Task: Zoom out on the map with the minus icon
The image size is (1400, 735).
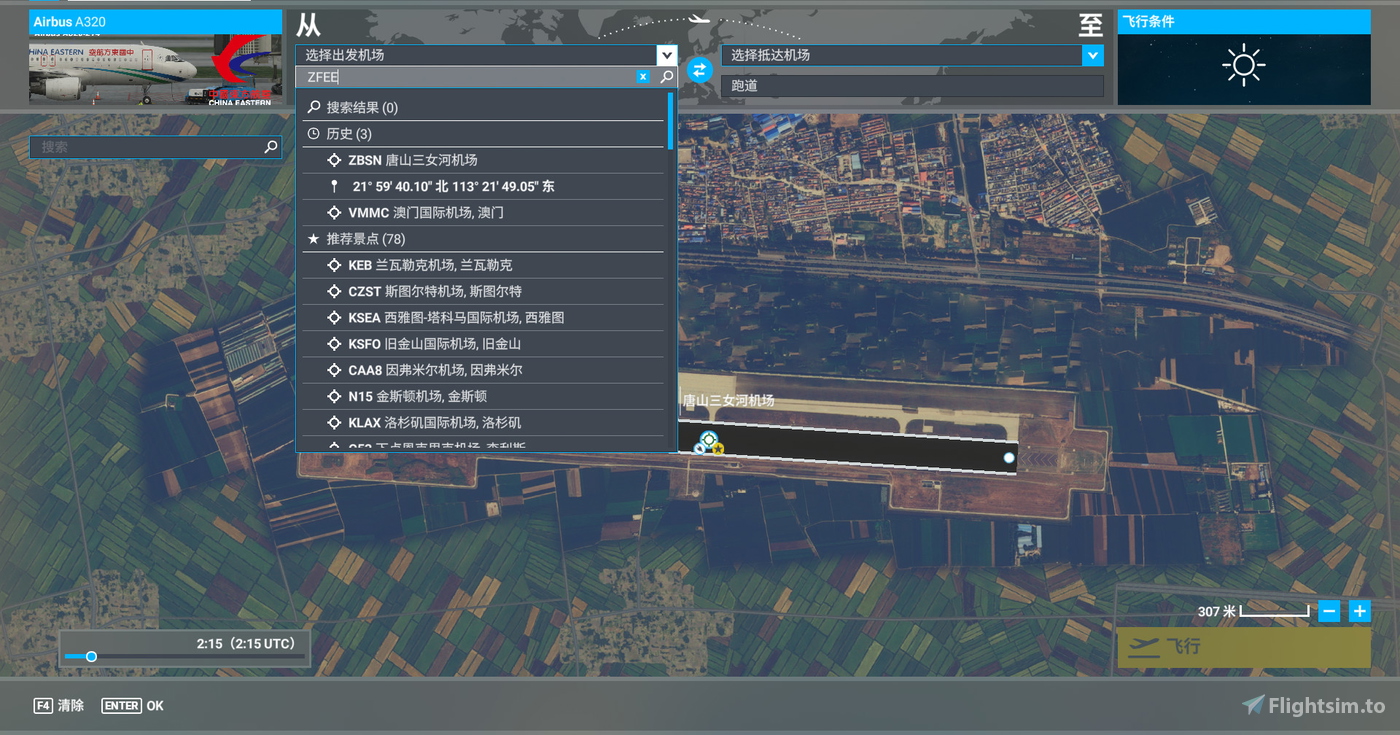Action: [1330, 610]
